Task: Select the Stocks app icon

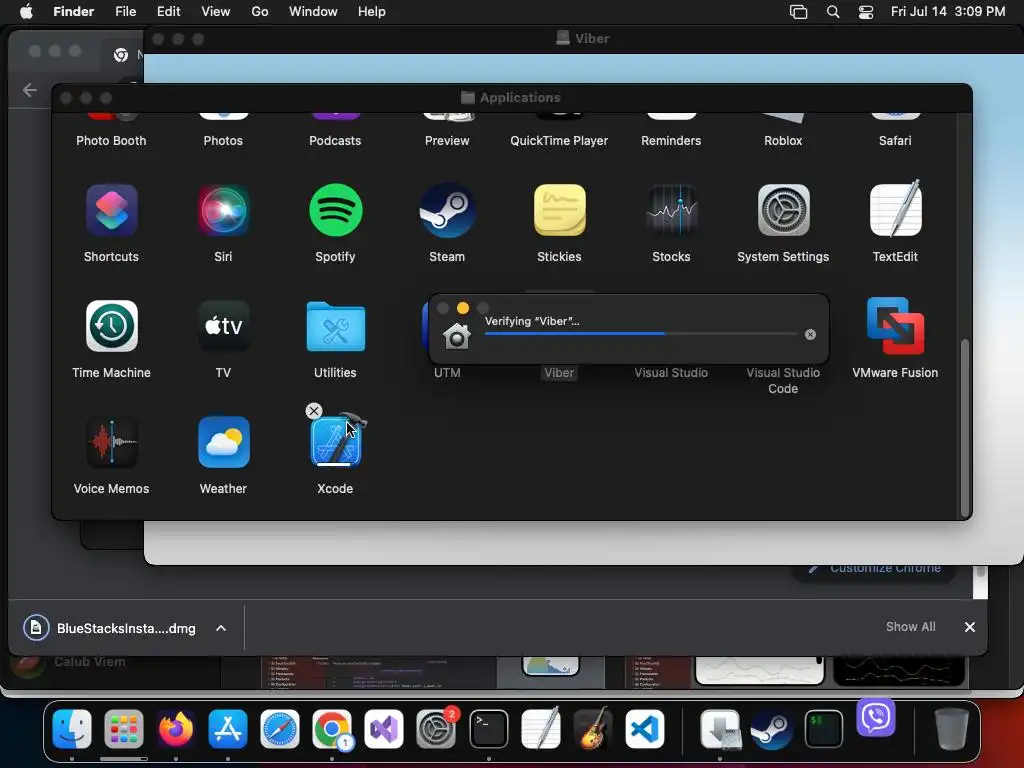Action: pyautogui.click(x=671, y=210)
